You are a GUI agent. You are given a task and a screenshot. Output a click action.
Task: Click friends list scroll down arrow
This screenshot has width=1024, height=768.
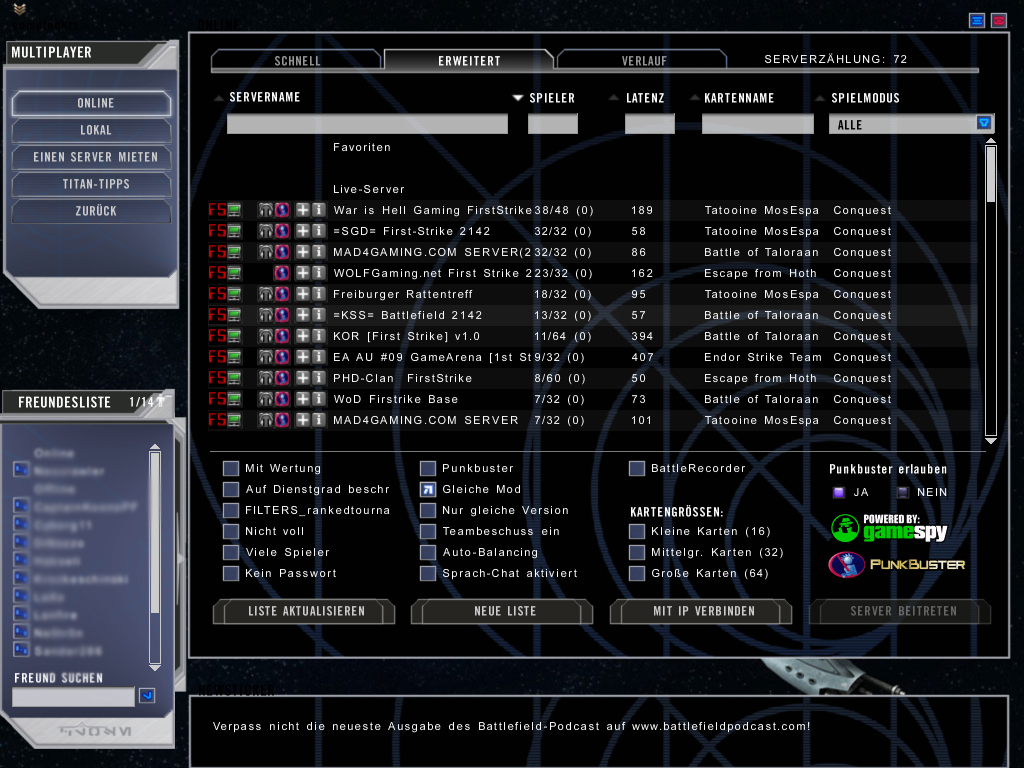[x=155, y=667]
